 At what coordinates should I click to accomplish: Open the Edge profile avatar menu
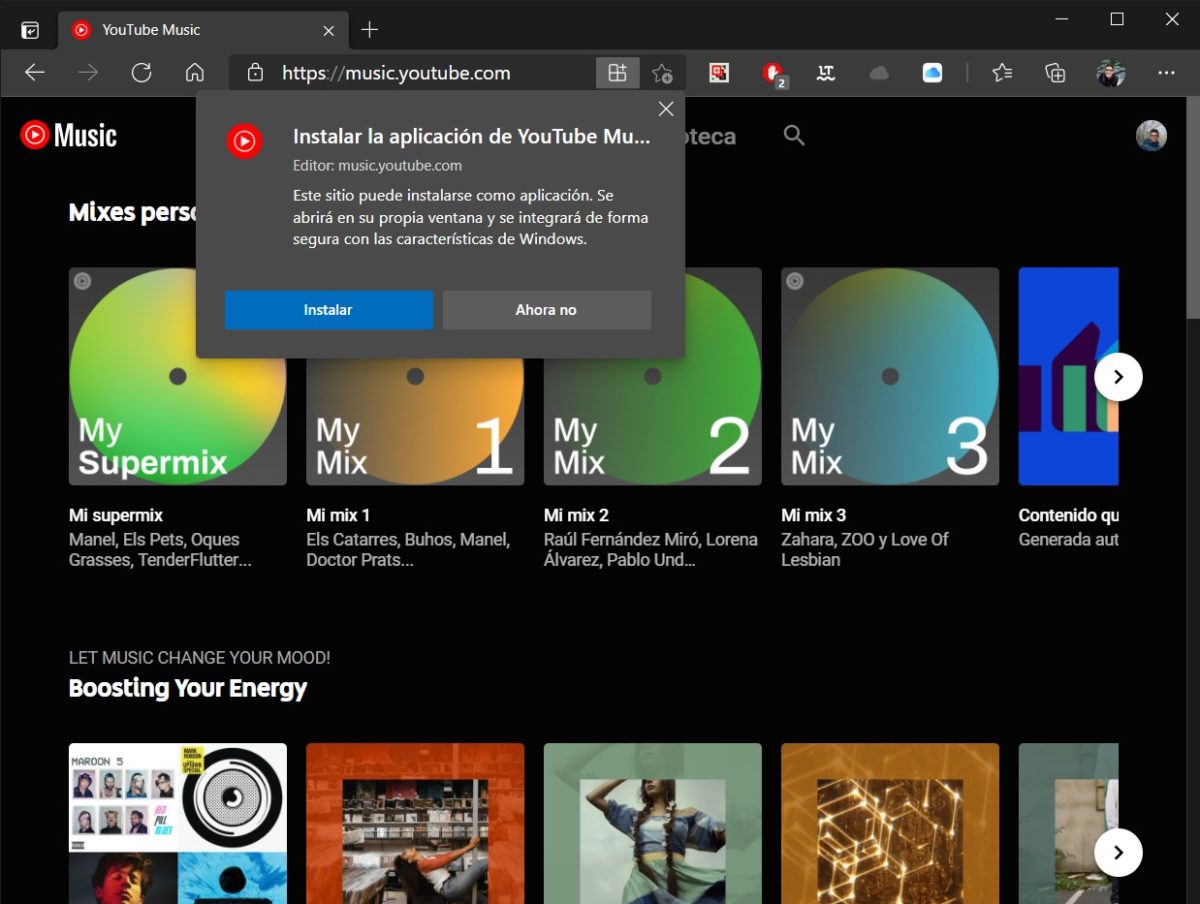(x=1110, y=73)
